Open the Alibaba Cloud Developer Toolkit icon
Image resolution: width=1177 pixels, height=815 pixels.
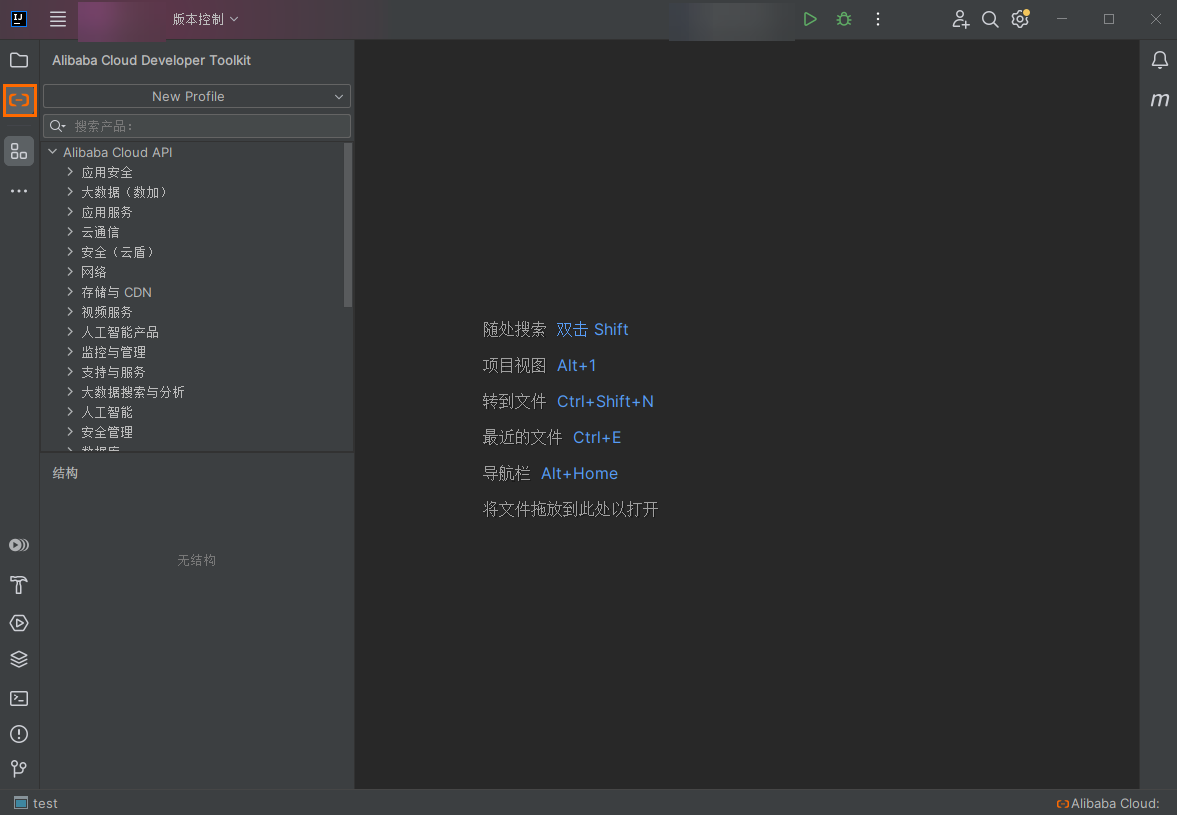[20, 100]
